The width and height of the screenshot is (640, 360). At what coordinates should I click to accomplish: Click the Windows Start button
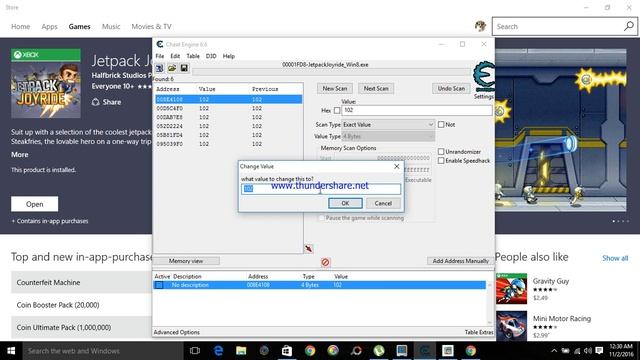(x=11, y=351)
